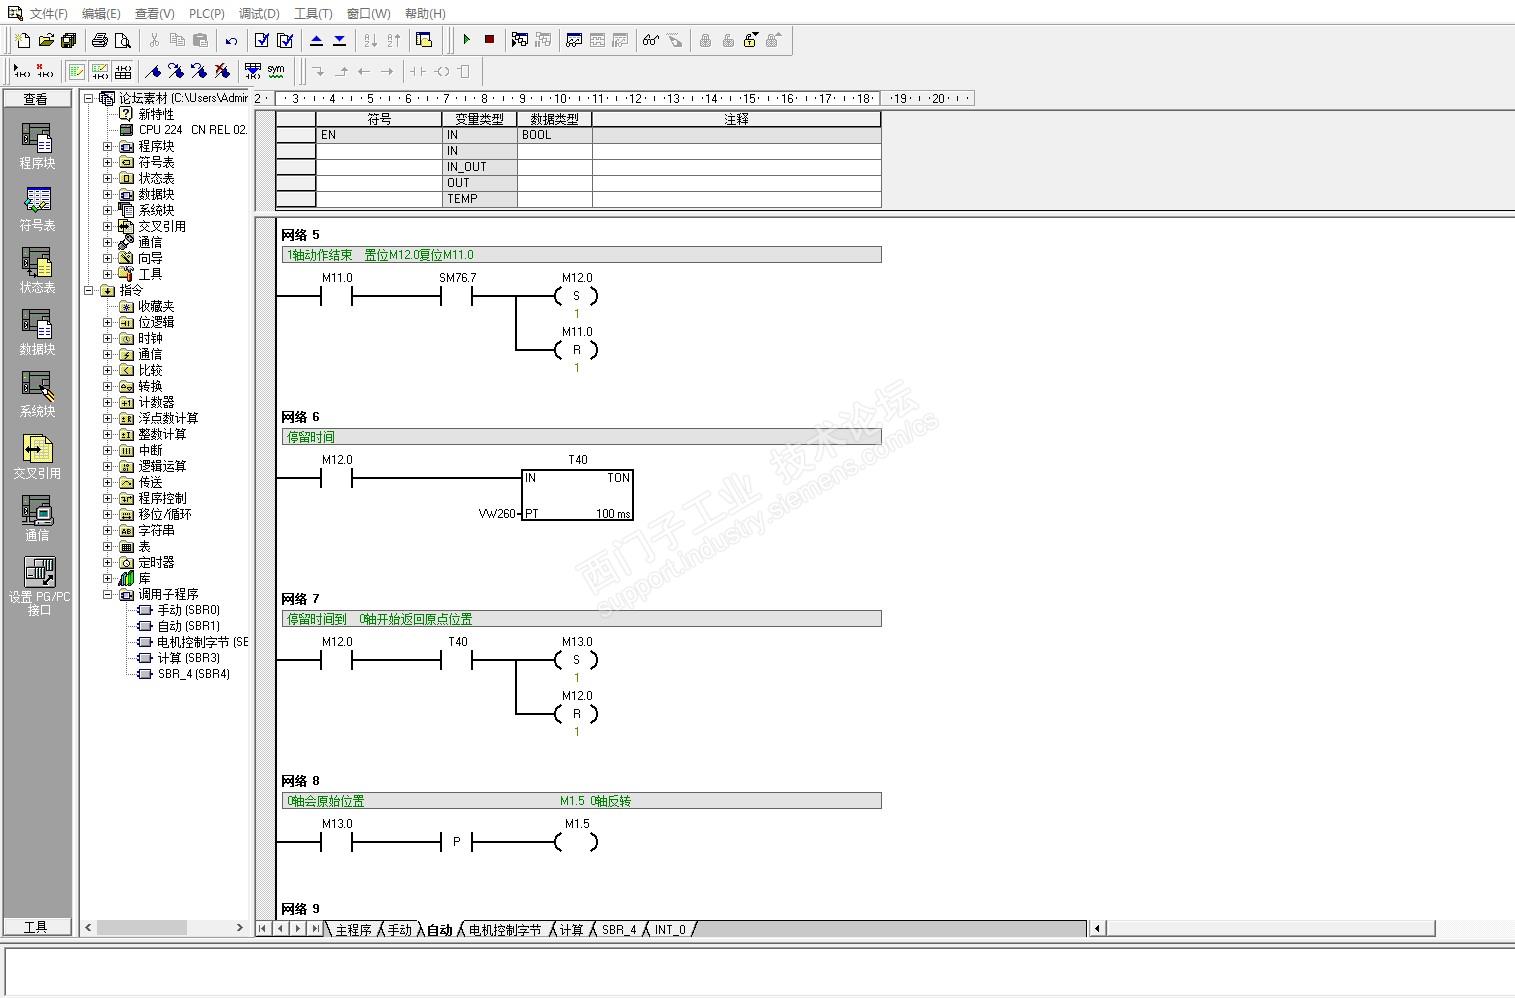Viewport: 1515px width, 998px height.
Task: Collapse the 指令 instruction tree node
Action: 89,290
